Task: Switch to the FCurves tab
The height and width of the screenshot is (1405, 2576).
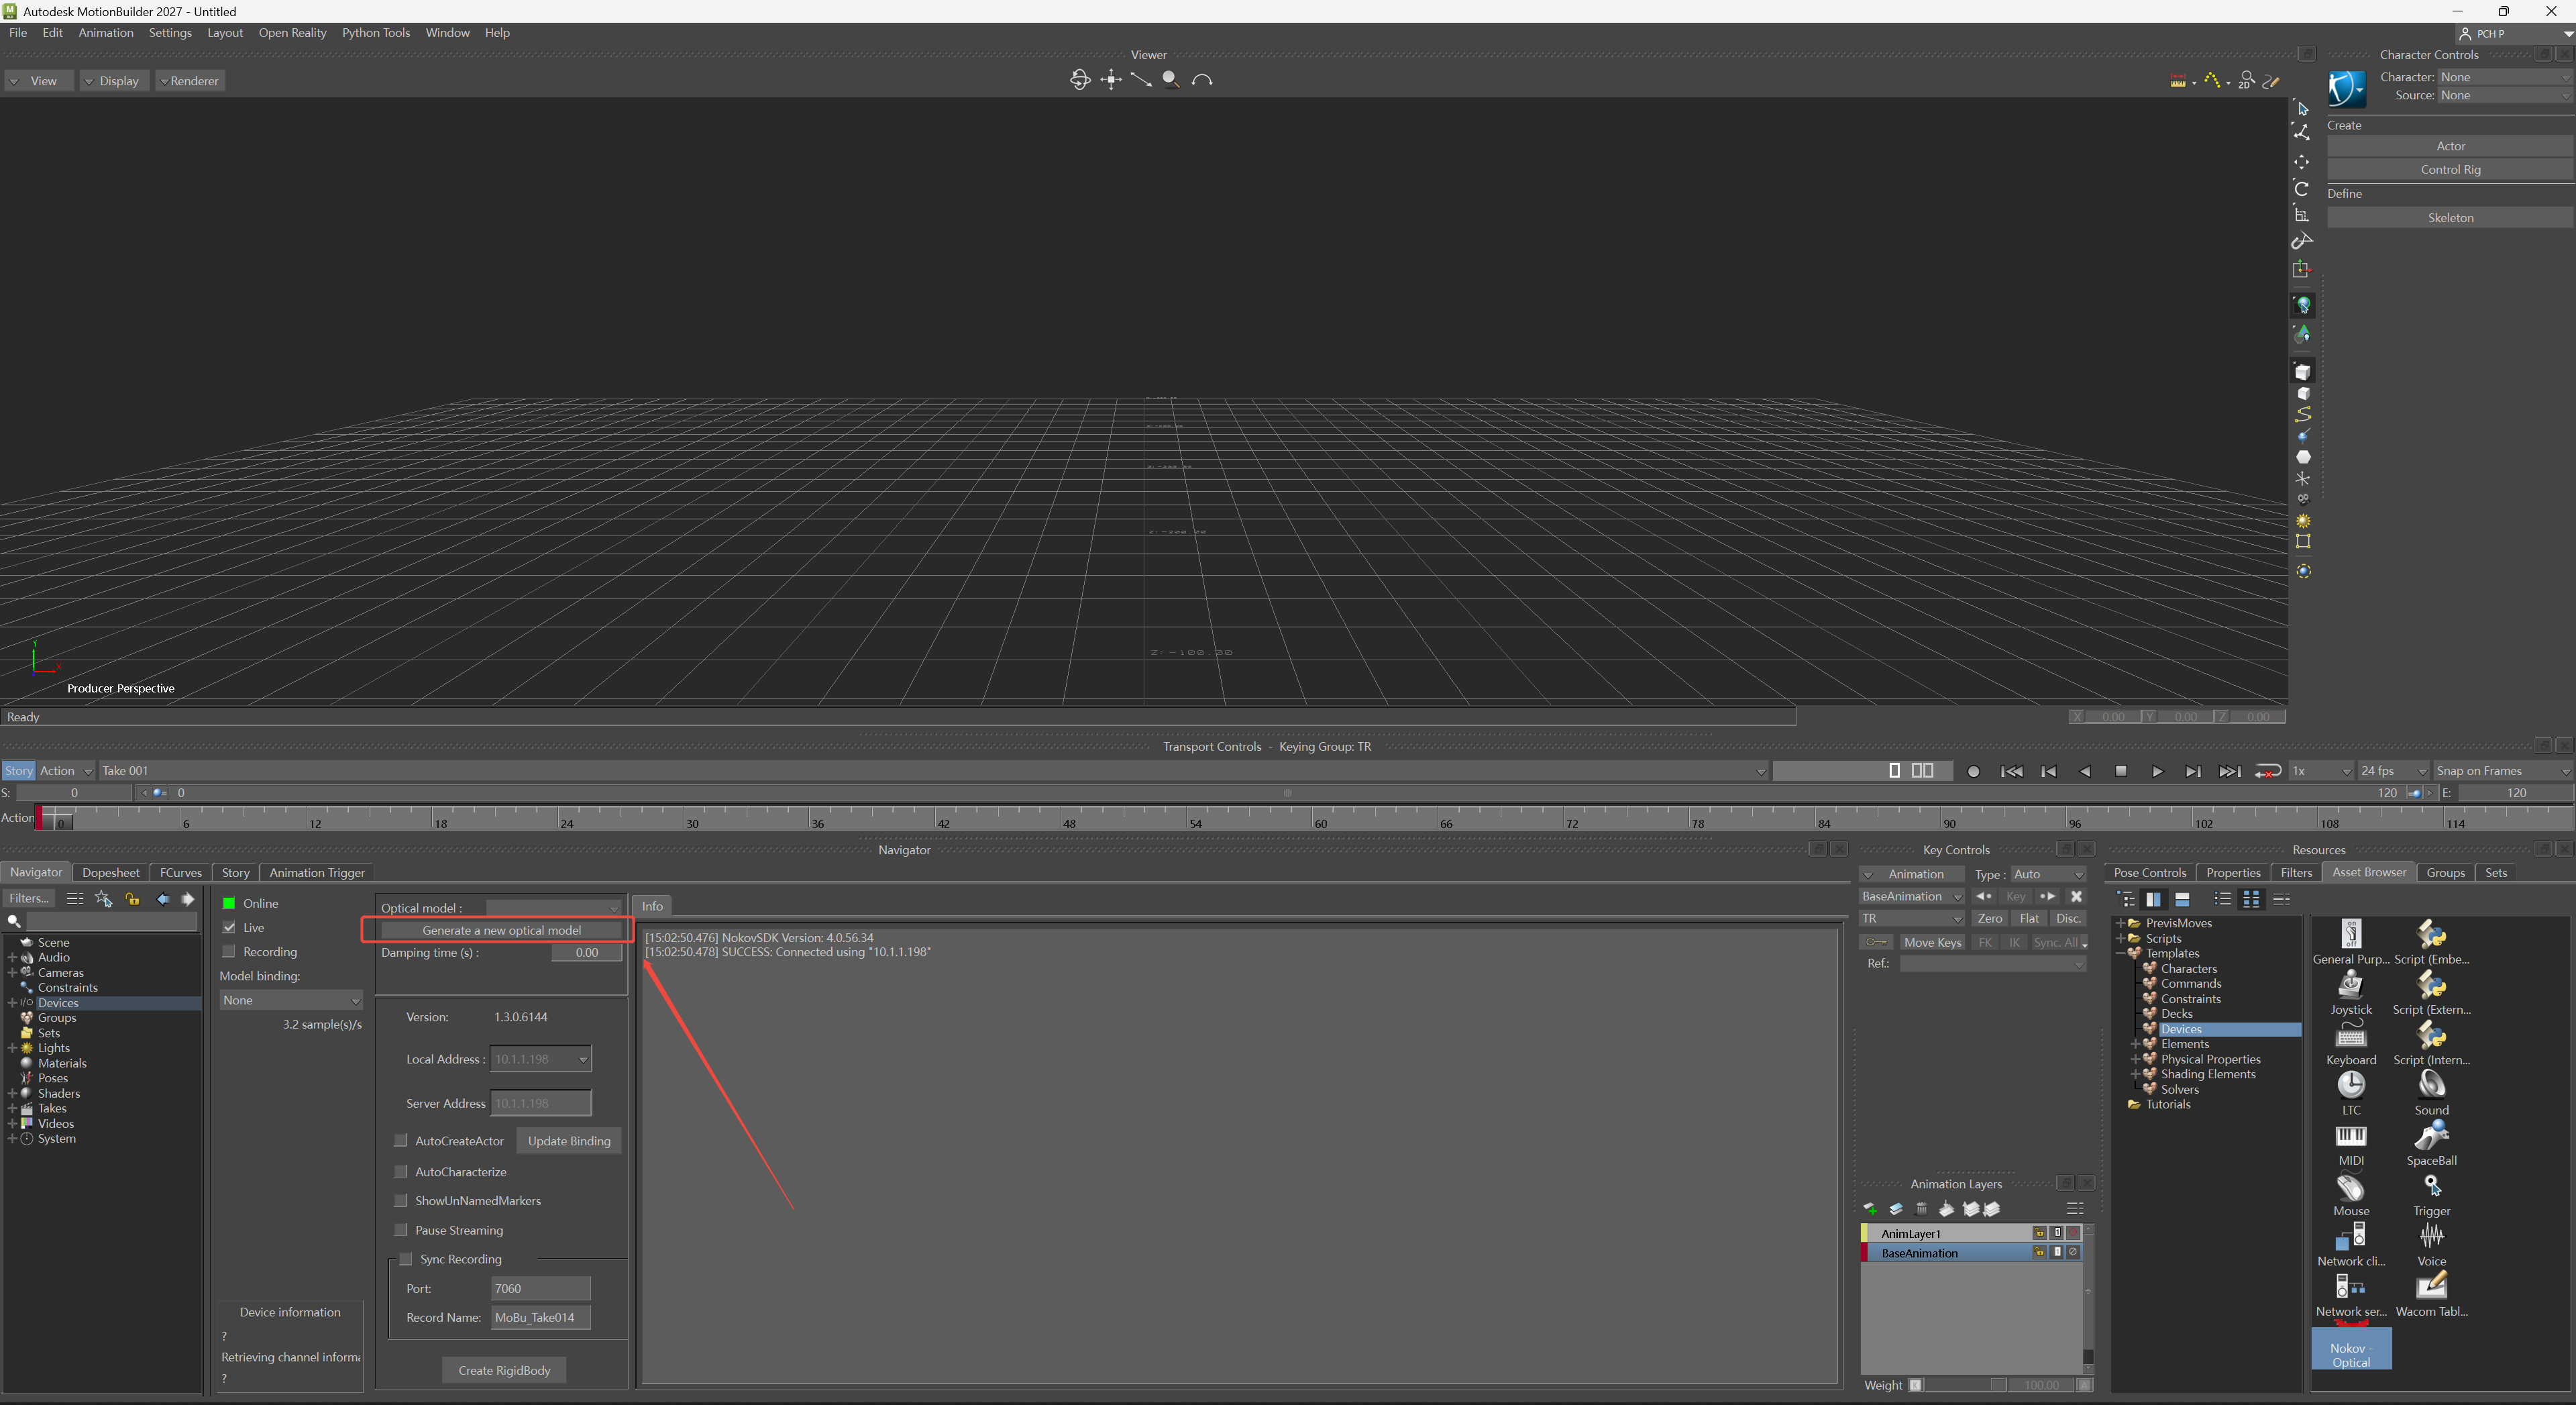Action: (181, 872)
